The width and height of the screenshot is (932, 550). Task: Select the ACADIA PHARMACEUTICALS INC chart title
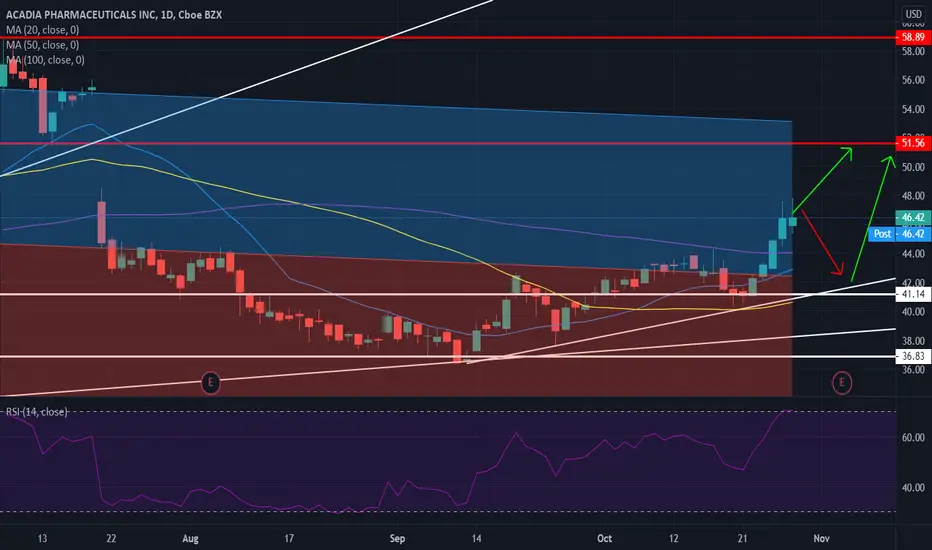click(114, 15)
